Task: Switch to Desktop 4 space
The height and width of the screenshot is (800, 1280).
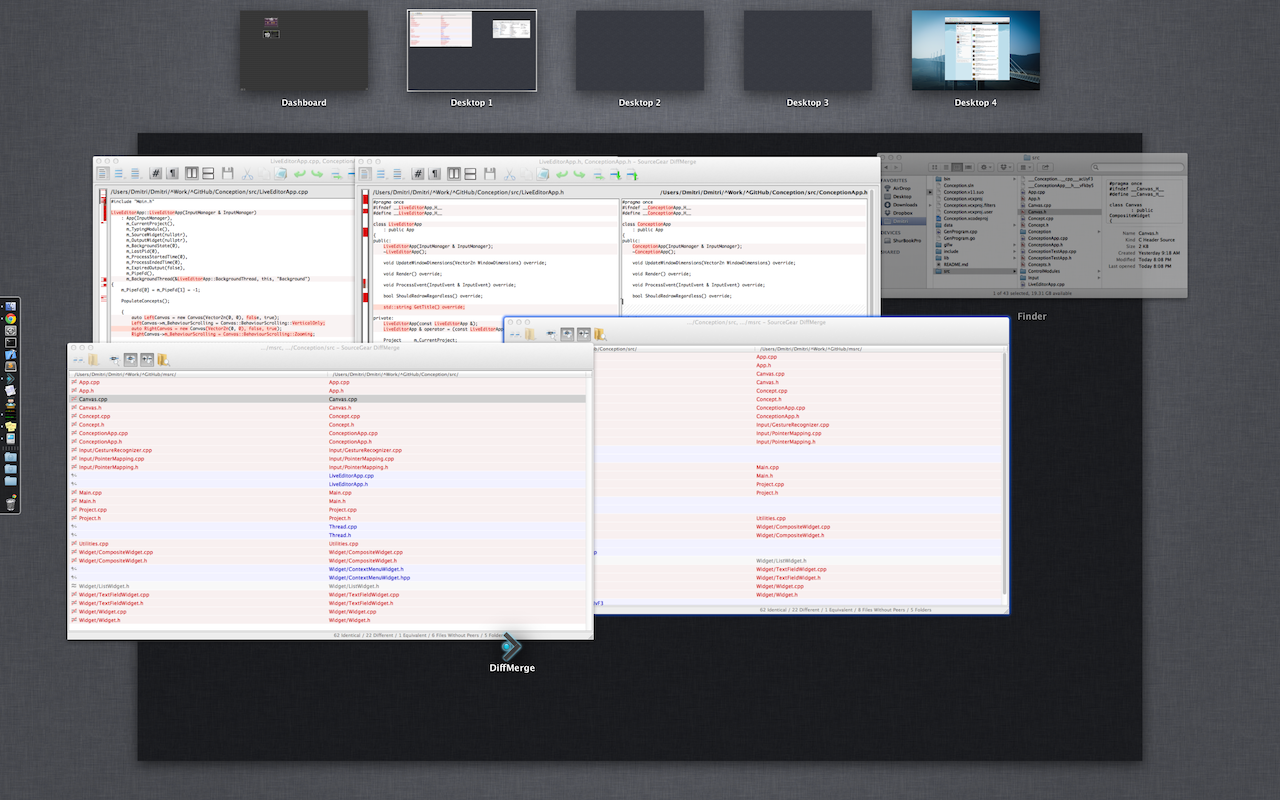Action: (x=975, y=51)
